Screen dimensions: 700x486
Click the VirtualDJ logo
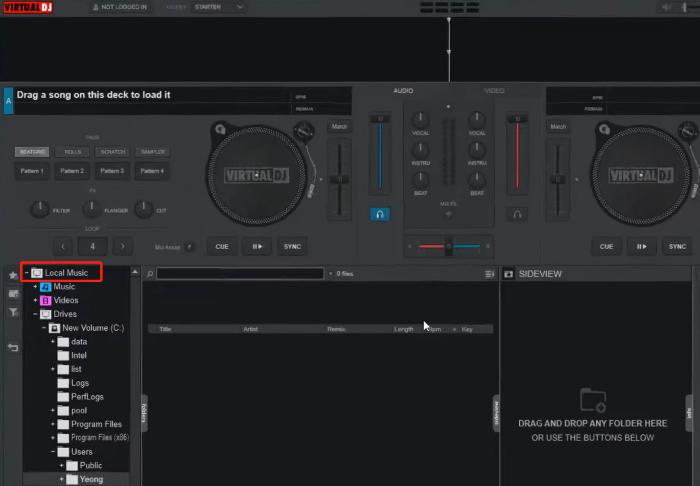pyautogui.click(x=28, y=7)
